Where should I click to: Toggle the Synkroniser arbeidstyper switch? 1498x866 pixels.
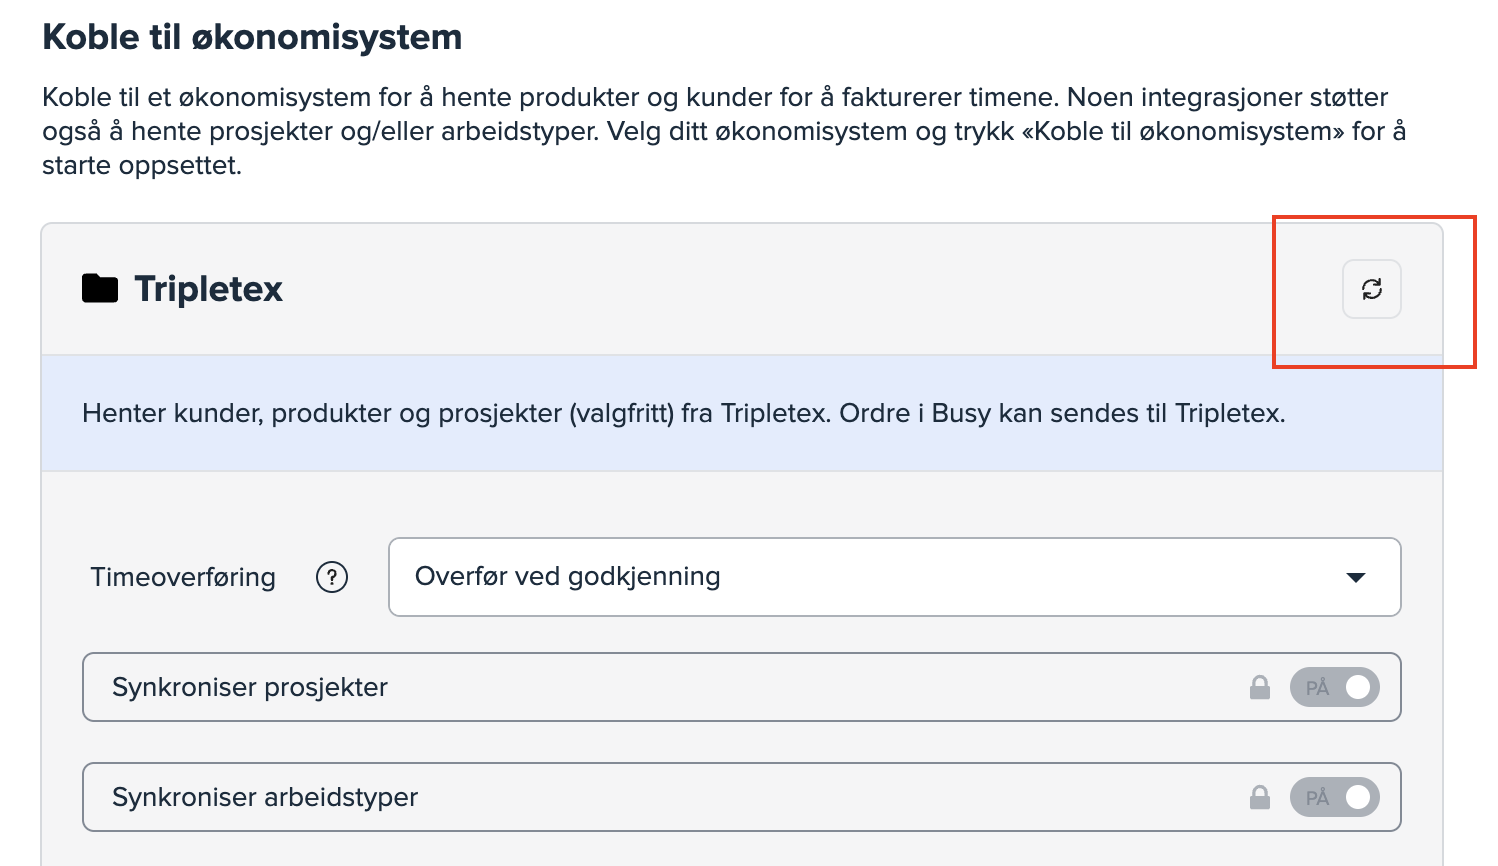coord(1335,797)
